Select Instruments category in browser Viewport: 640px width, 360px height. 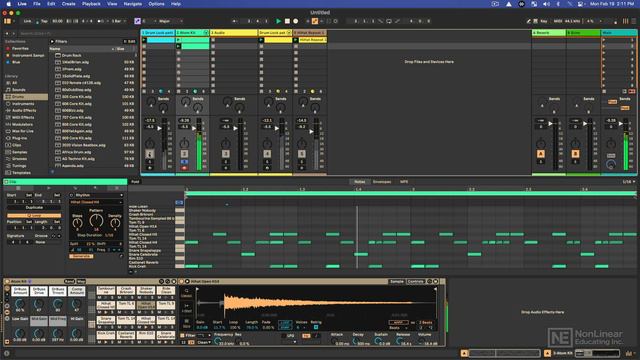(x=23, y=104)
